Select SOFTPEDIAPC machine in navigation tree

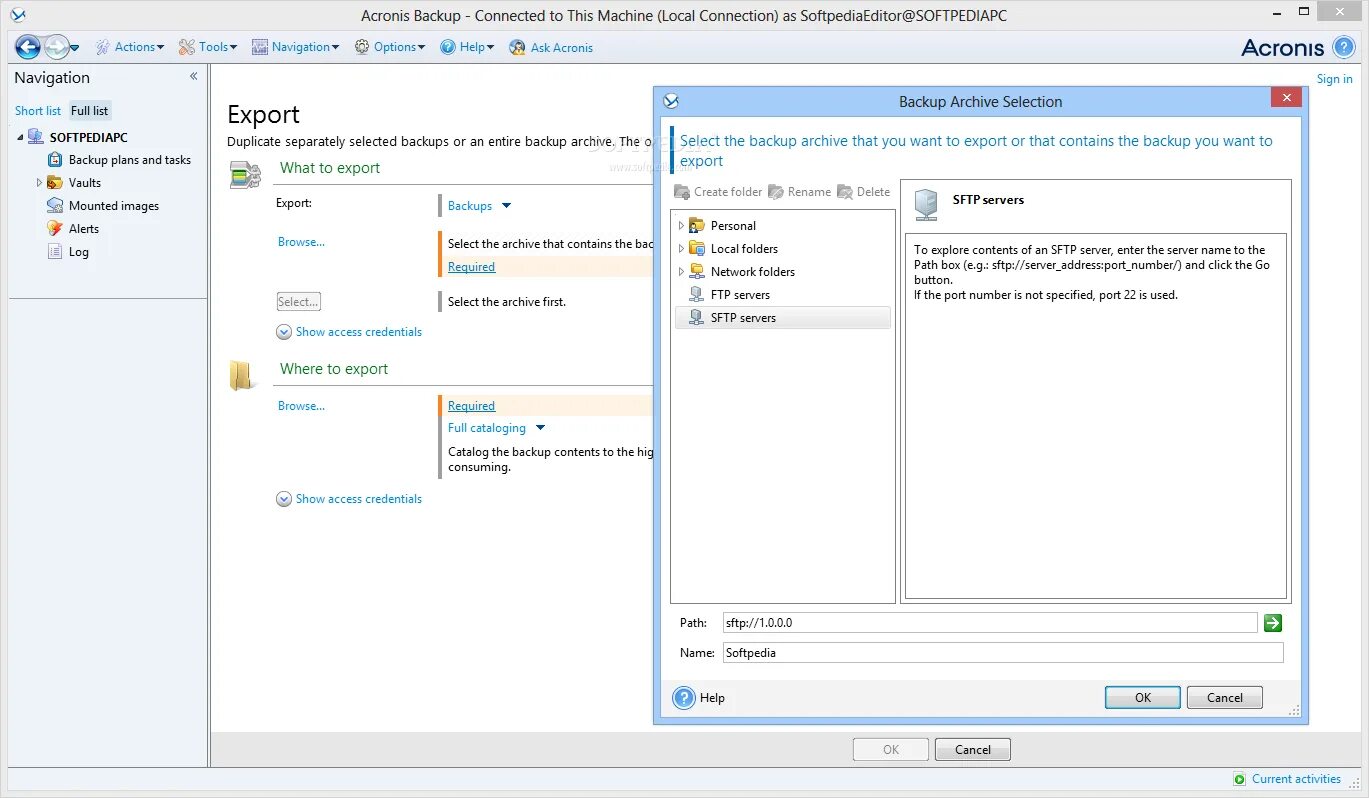coord(88,137)
